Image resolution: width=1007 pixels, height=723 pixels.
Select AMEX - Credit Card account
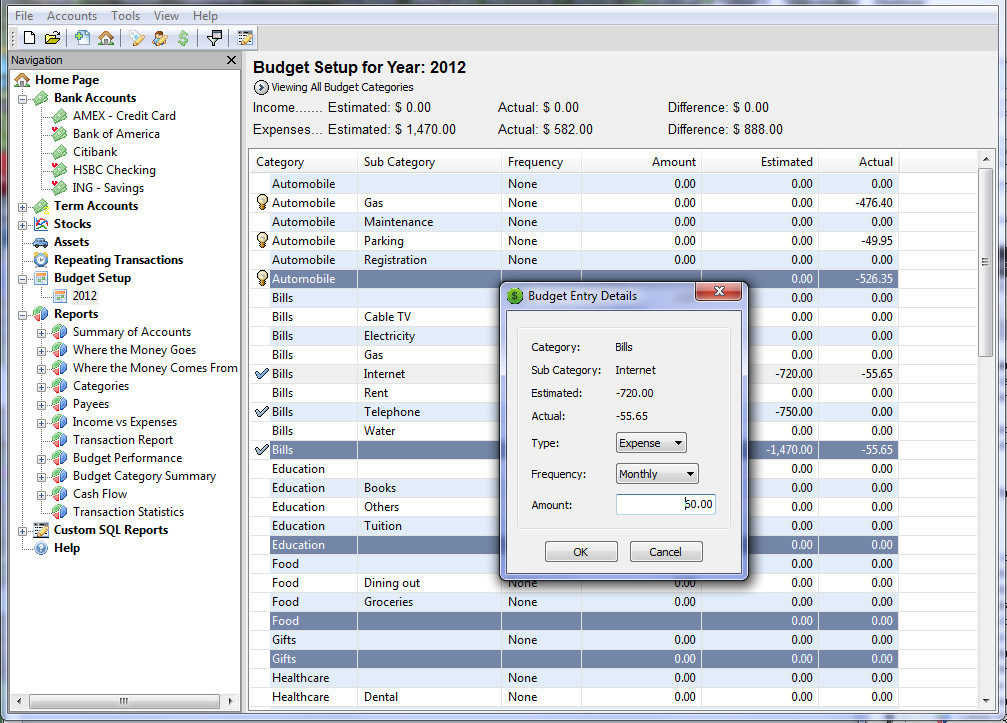pyautogui.click(x=124, y=116)
